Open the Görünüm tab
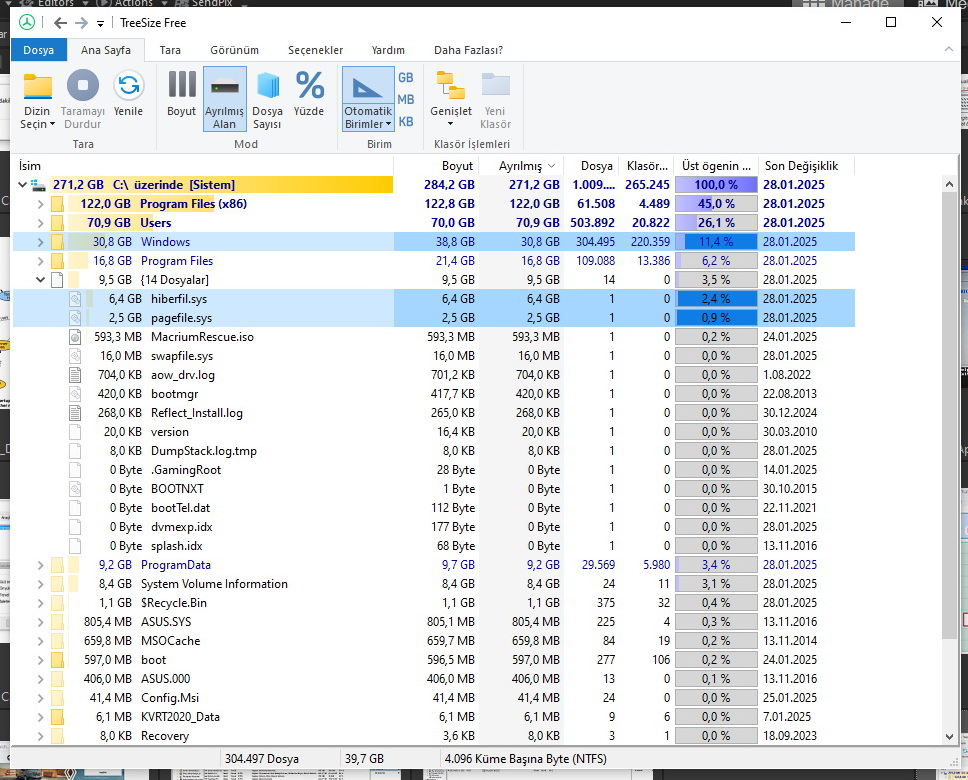The width and height of the screenshot is (968, 780). click(x=235, y=50)
